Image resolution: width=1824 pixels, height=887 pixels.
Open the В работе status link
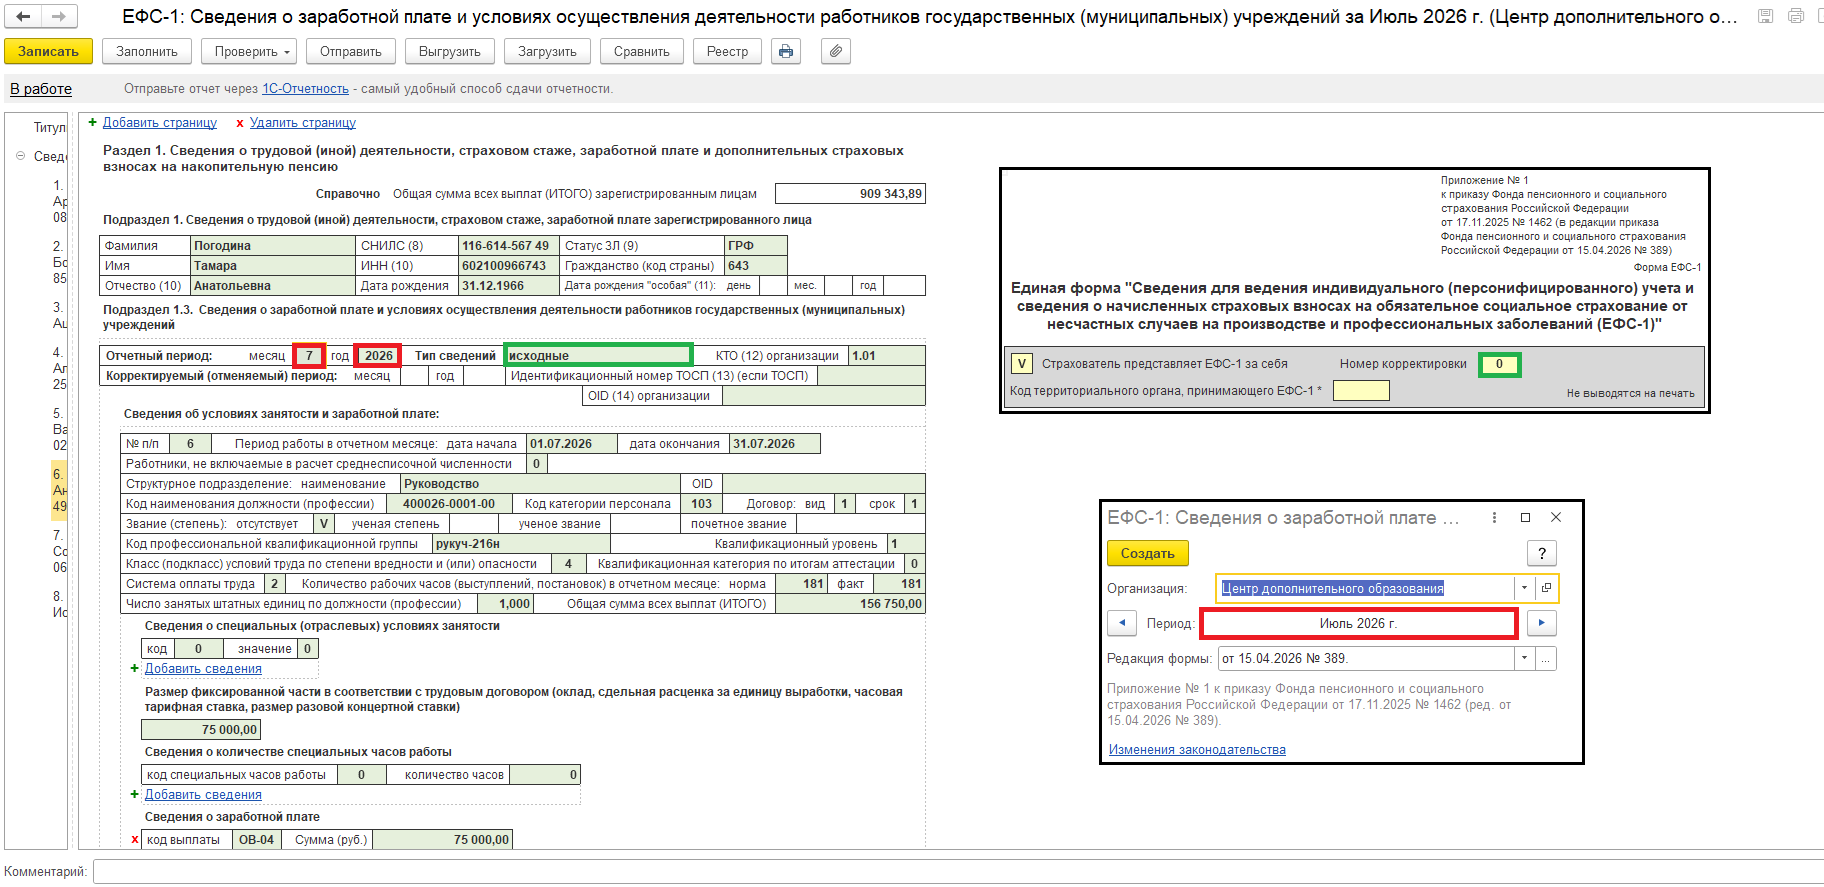pyautogui.click(x=41, y=89)
